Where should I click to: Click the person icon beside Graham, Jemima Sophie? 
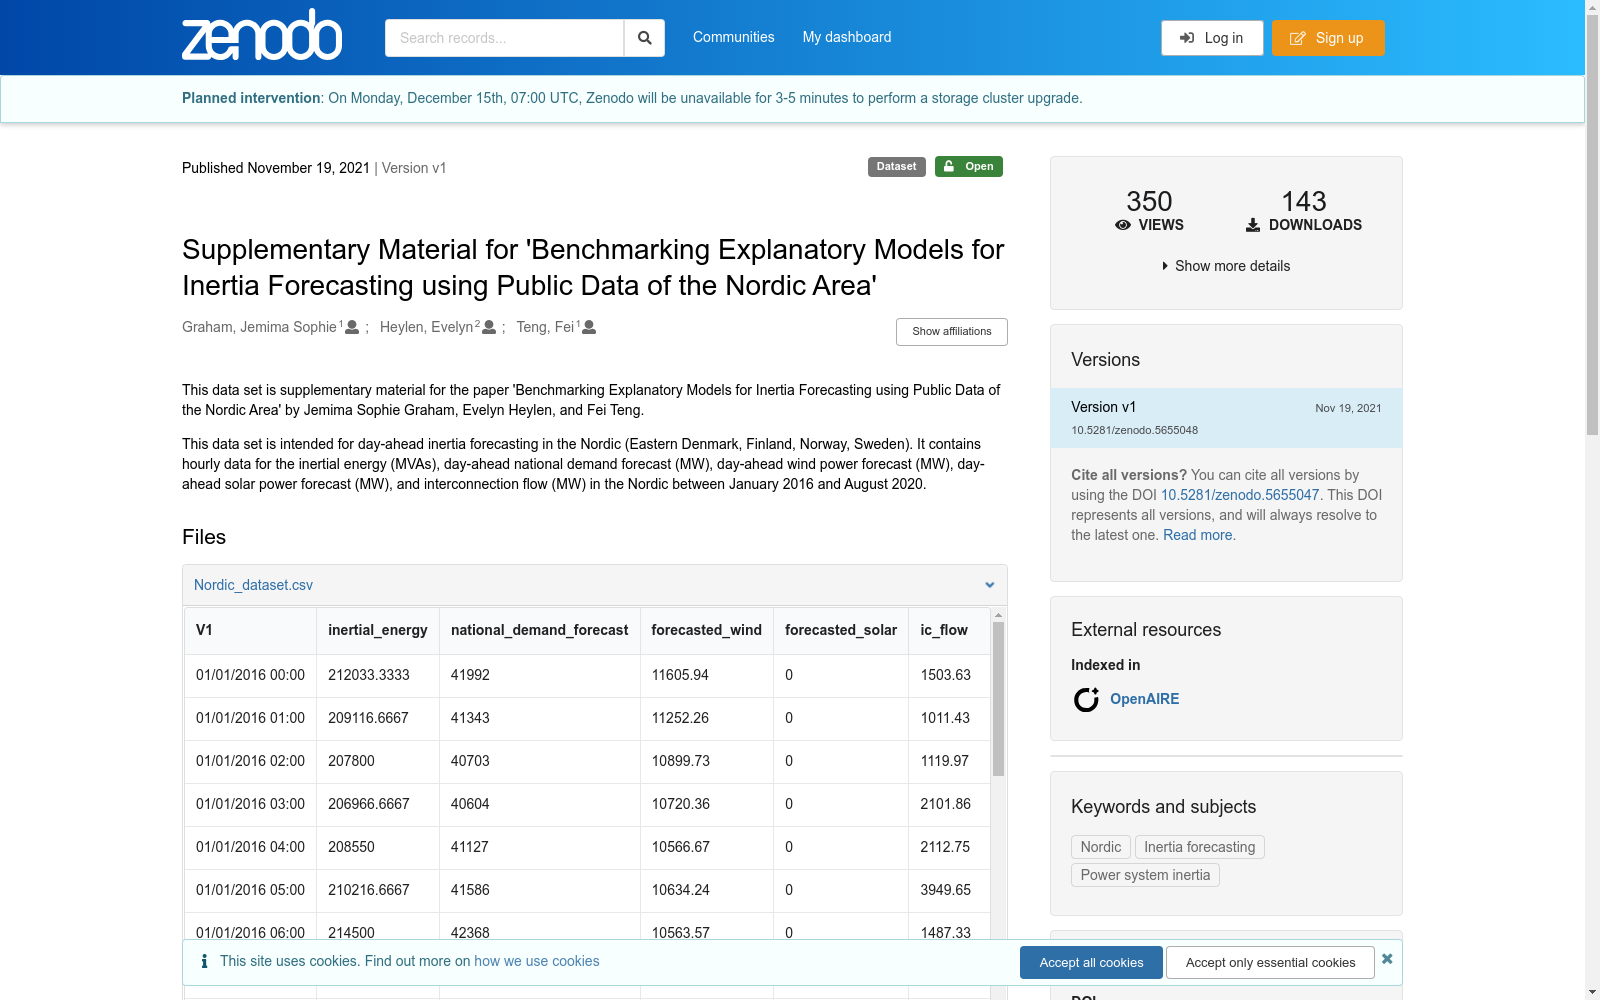(x=352, y=327)
